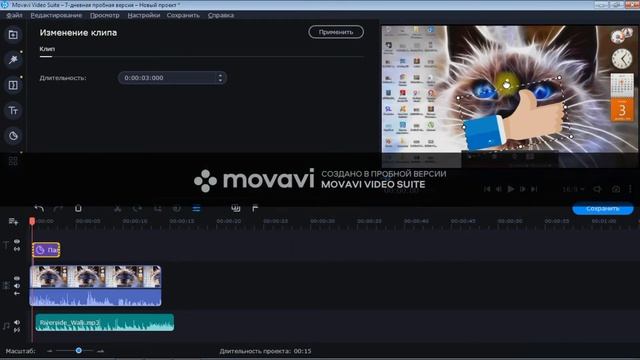Open the Transition wizard icon

point(236,209)
